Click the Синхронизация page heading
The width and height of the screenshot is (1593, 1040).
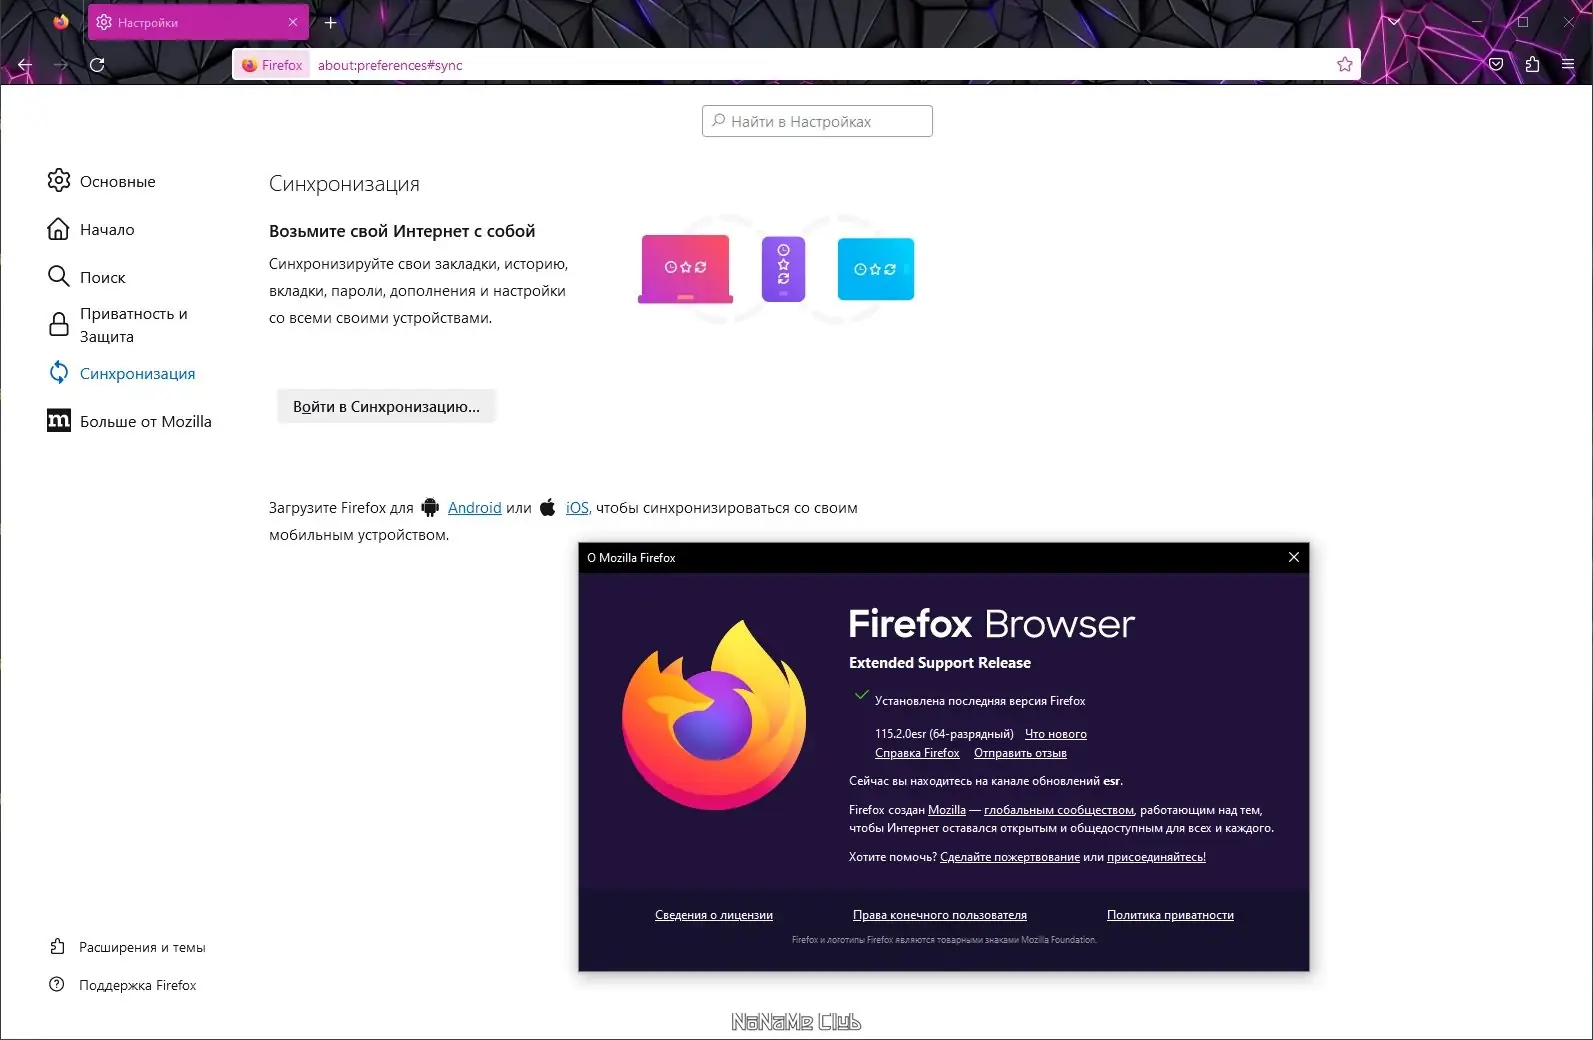point(344,184)
